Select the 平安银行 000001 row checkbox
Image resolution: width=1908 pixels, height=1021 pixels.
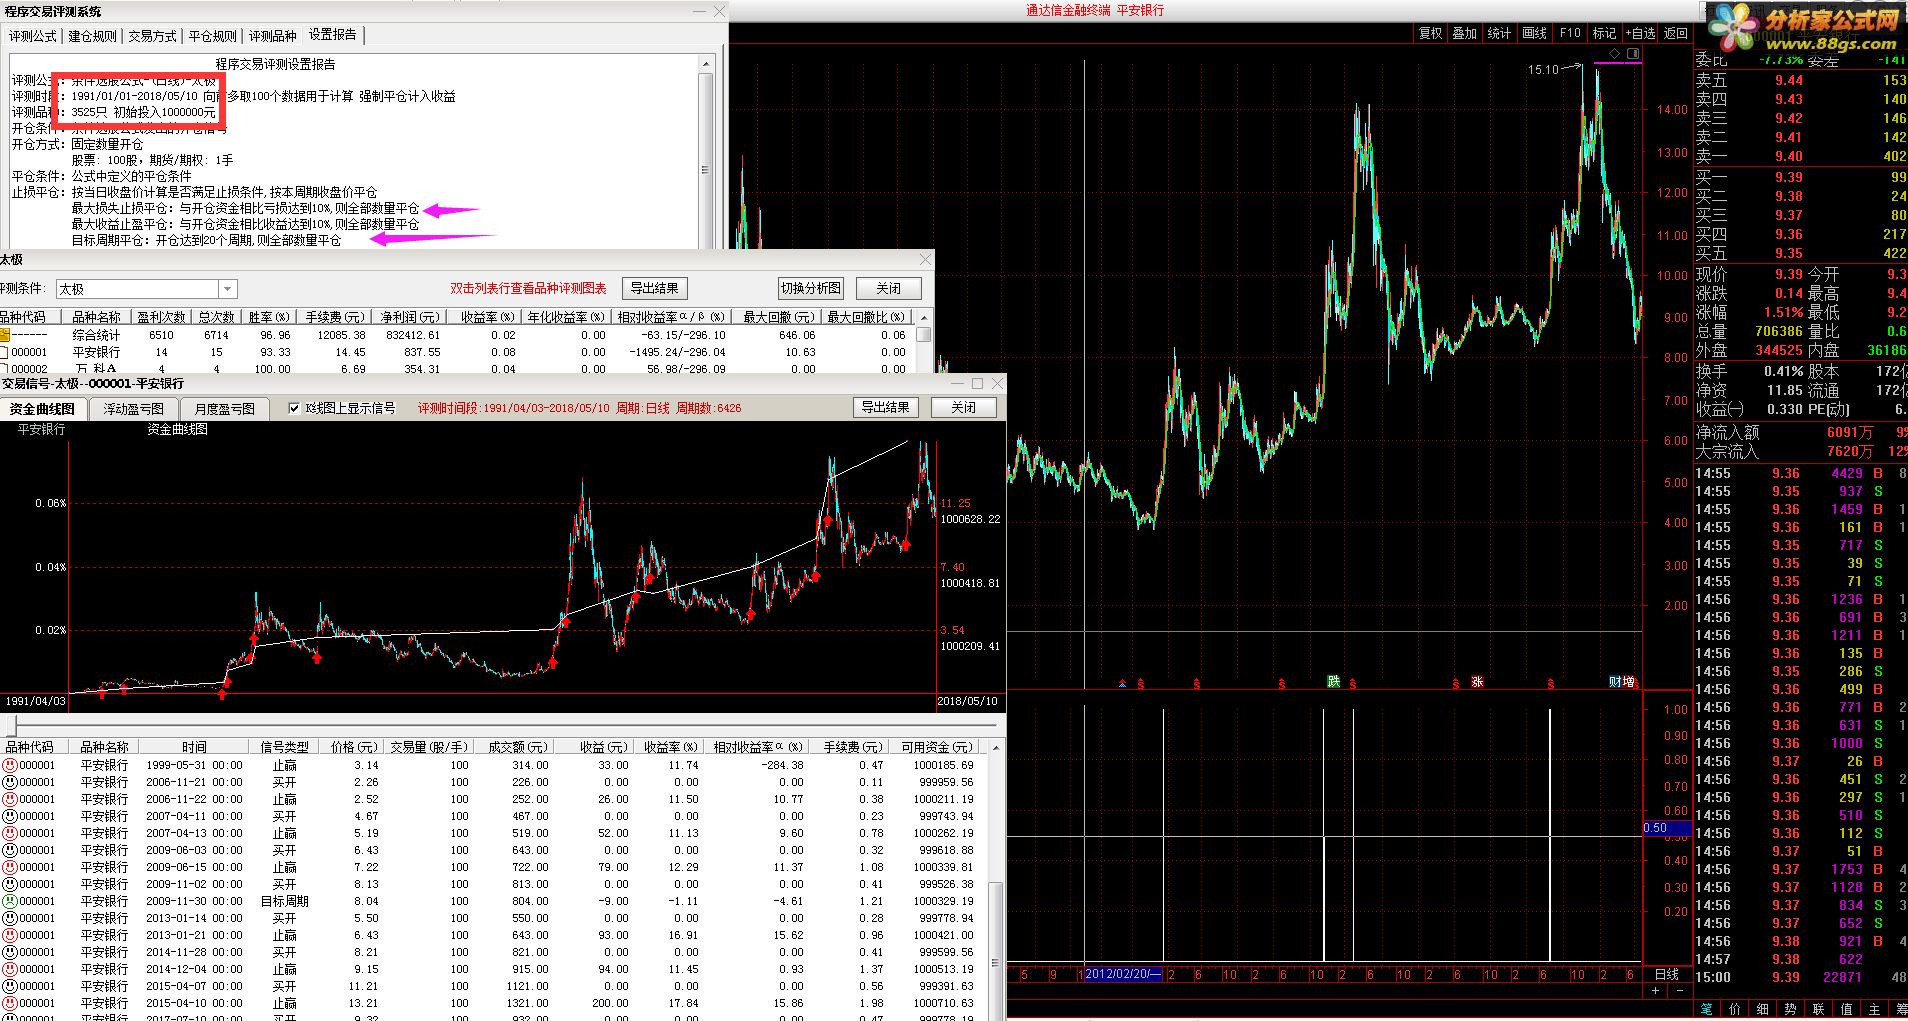(x=5, y=352)
